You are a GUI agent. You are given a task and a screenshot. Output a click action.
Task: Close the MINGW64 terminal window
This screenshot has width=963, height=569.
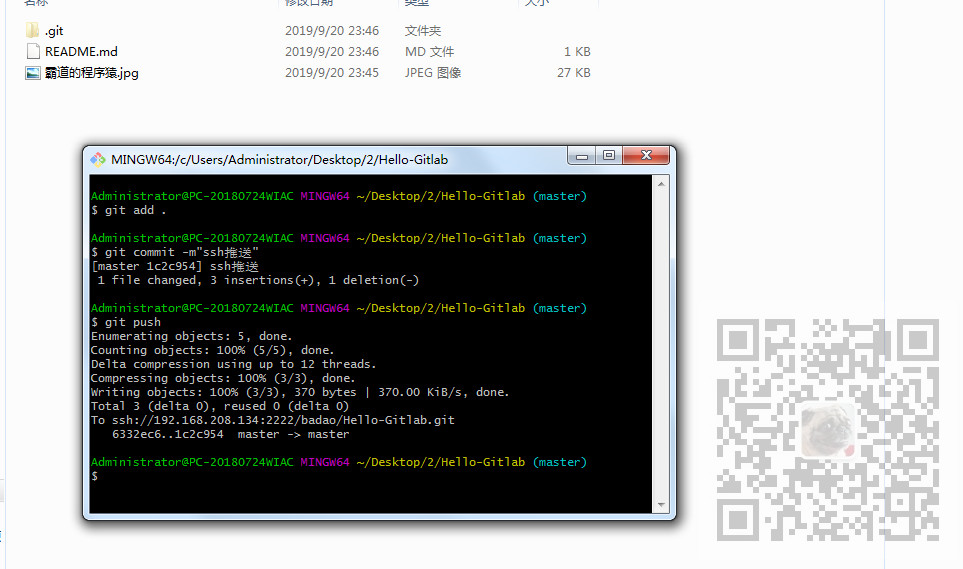coord(646,155)
